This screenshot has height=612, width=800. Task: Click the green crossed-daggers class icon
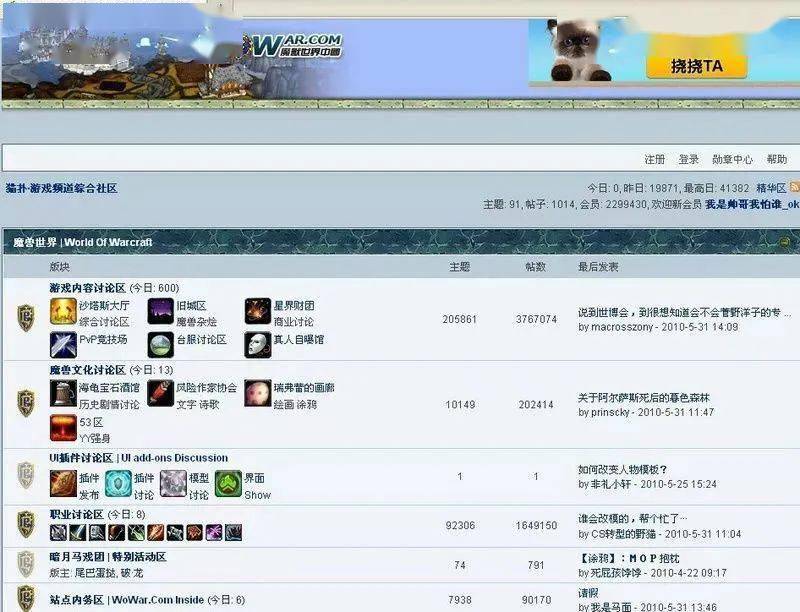[x=136, y=532]
